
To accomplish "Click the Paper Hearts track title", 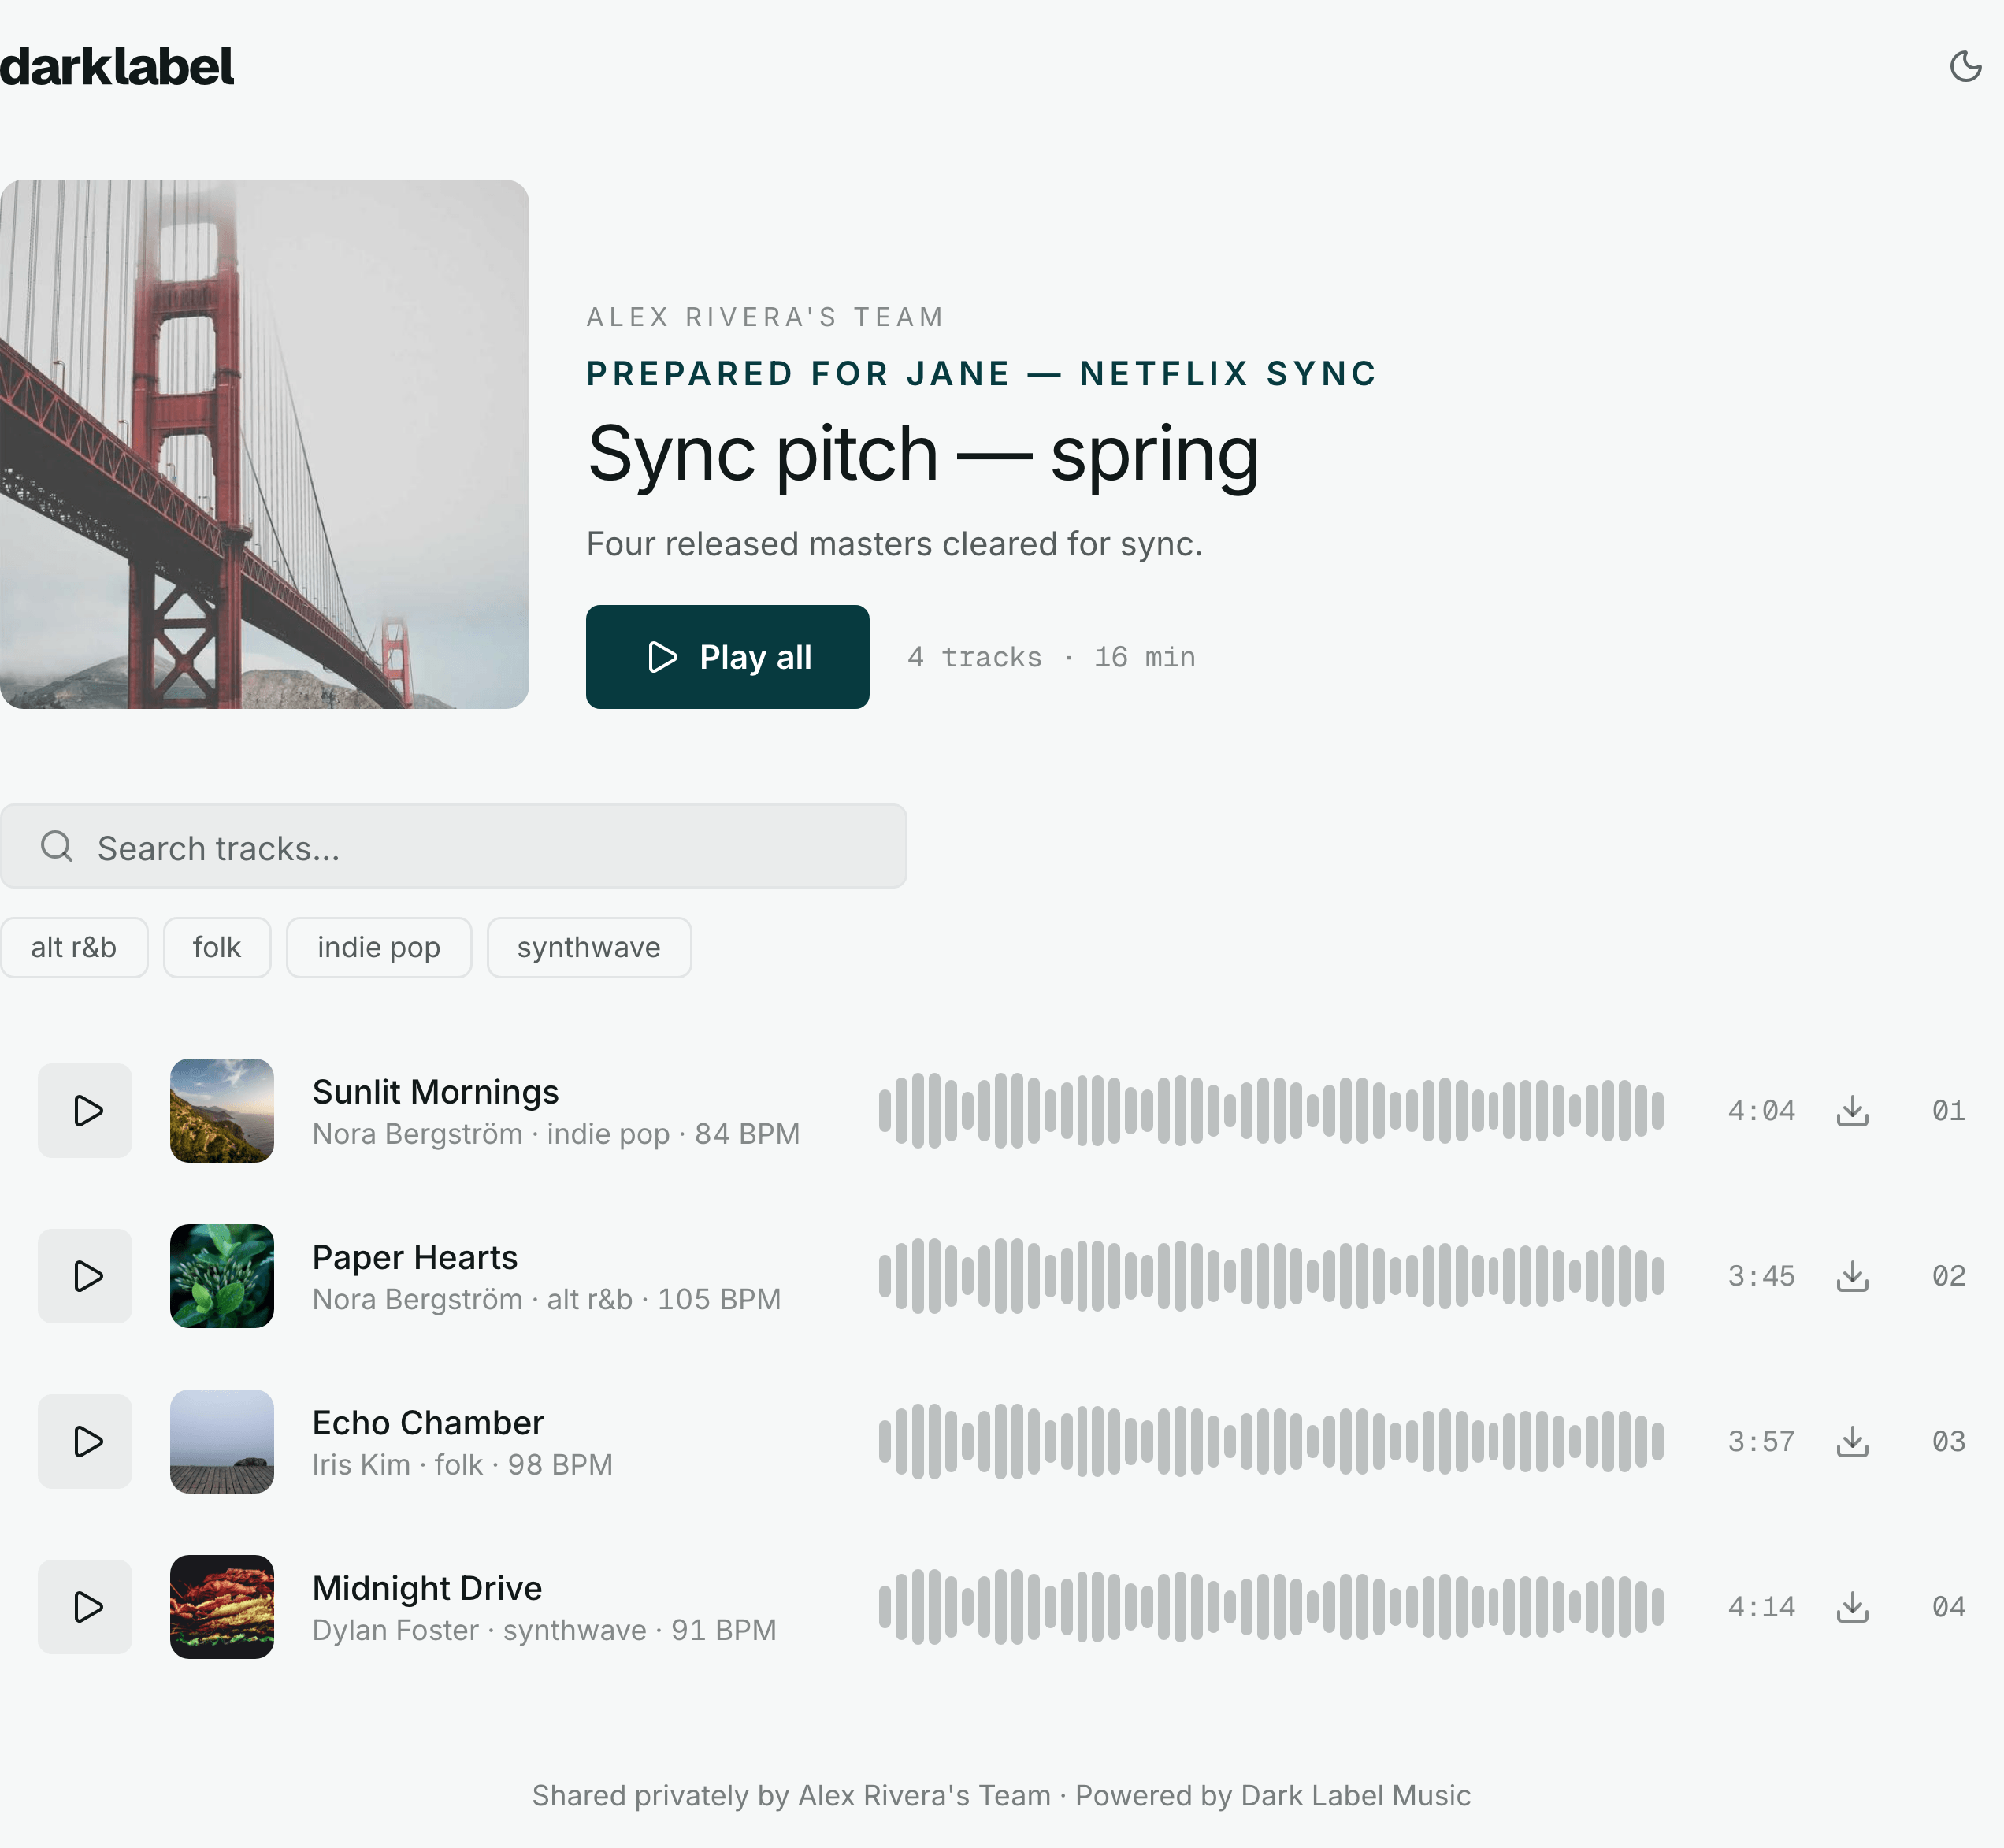I will click(415, 1257).
